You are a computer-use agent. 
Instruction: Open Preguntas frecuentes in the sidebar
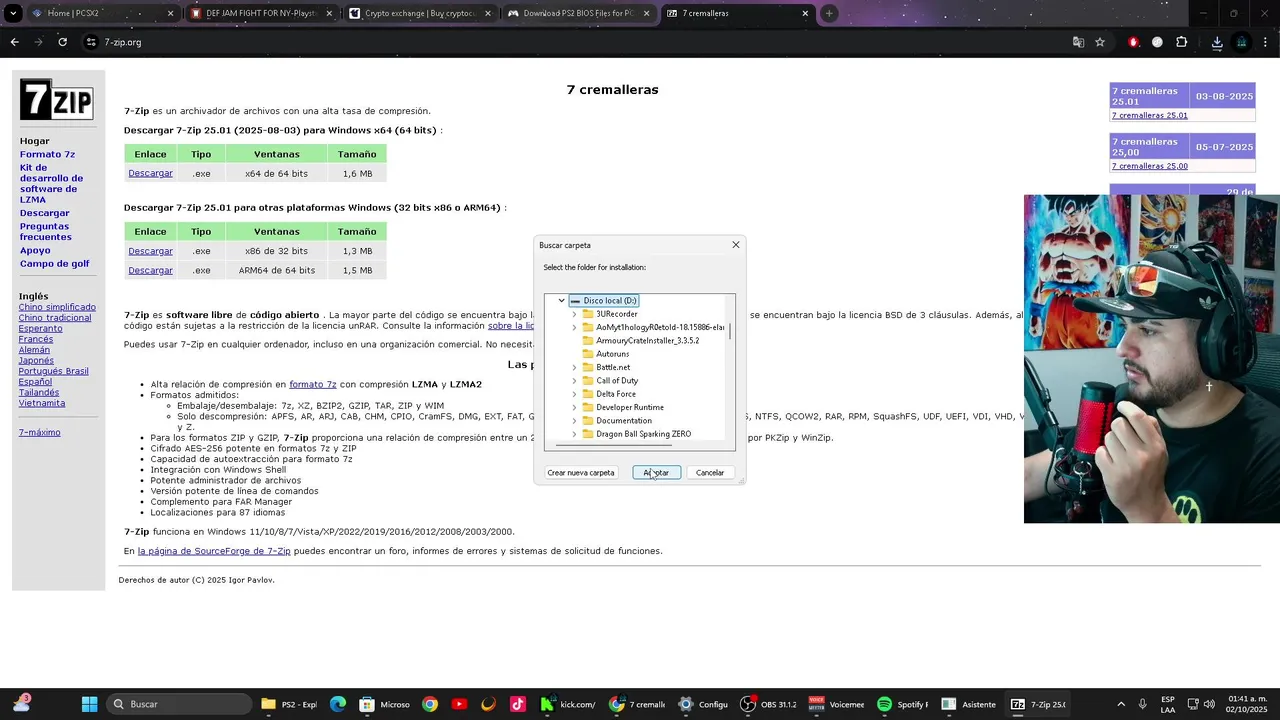(45, 232)
